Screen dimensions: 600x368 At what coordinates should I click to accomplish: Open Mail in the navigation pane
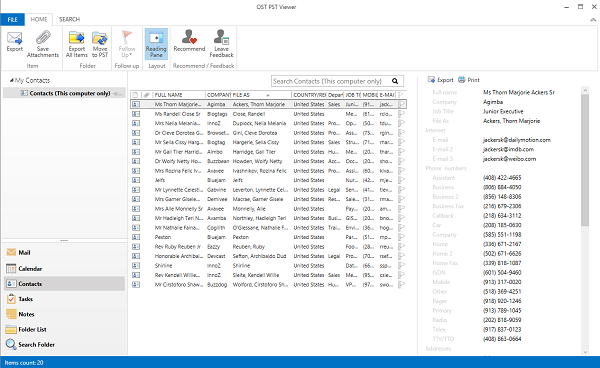pyautogui.click(x=64, y=252)
